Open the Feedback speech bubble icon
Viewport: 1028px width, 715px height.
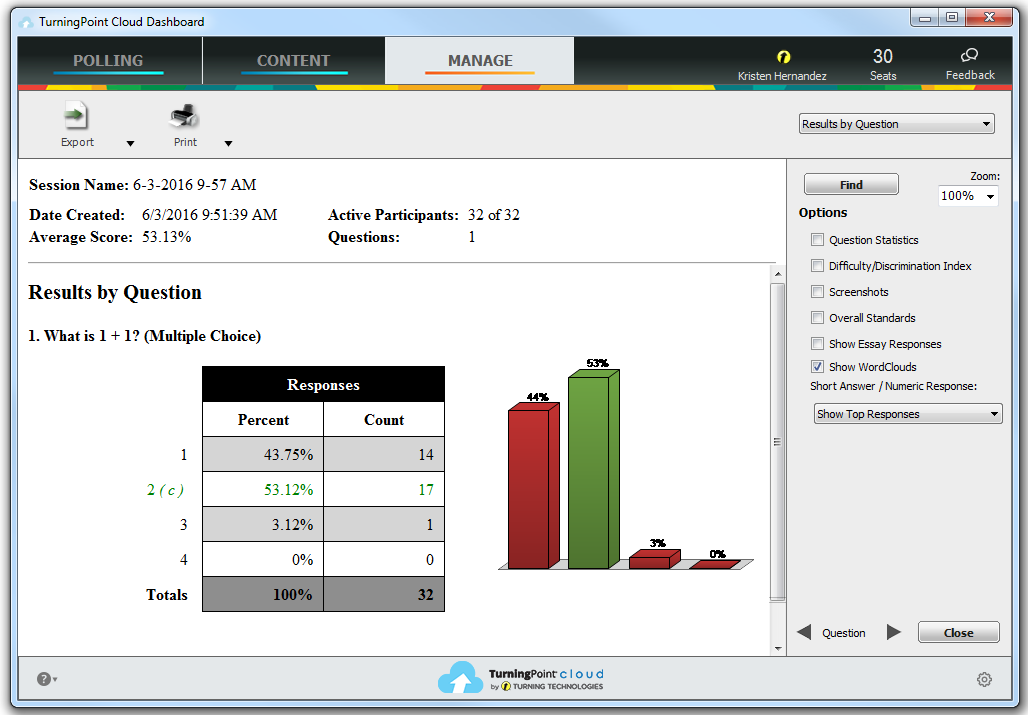[x=970, y=55]
